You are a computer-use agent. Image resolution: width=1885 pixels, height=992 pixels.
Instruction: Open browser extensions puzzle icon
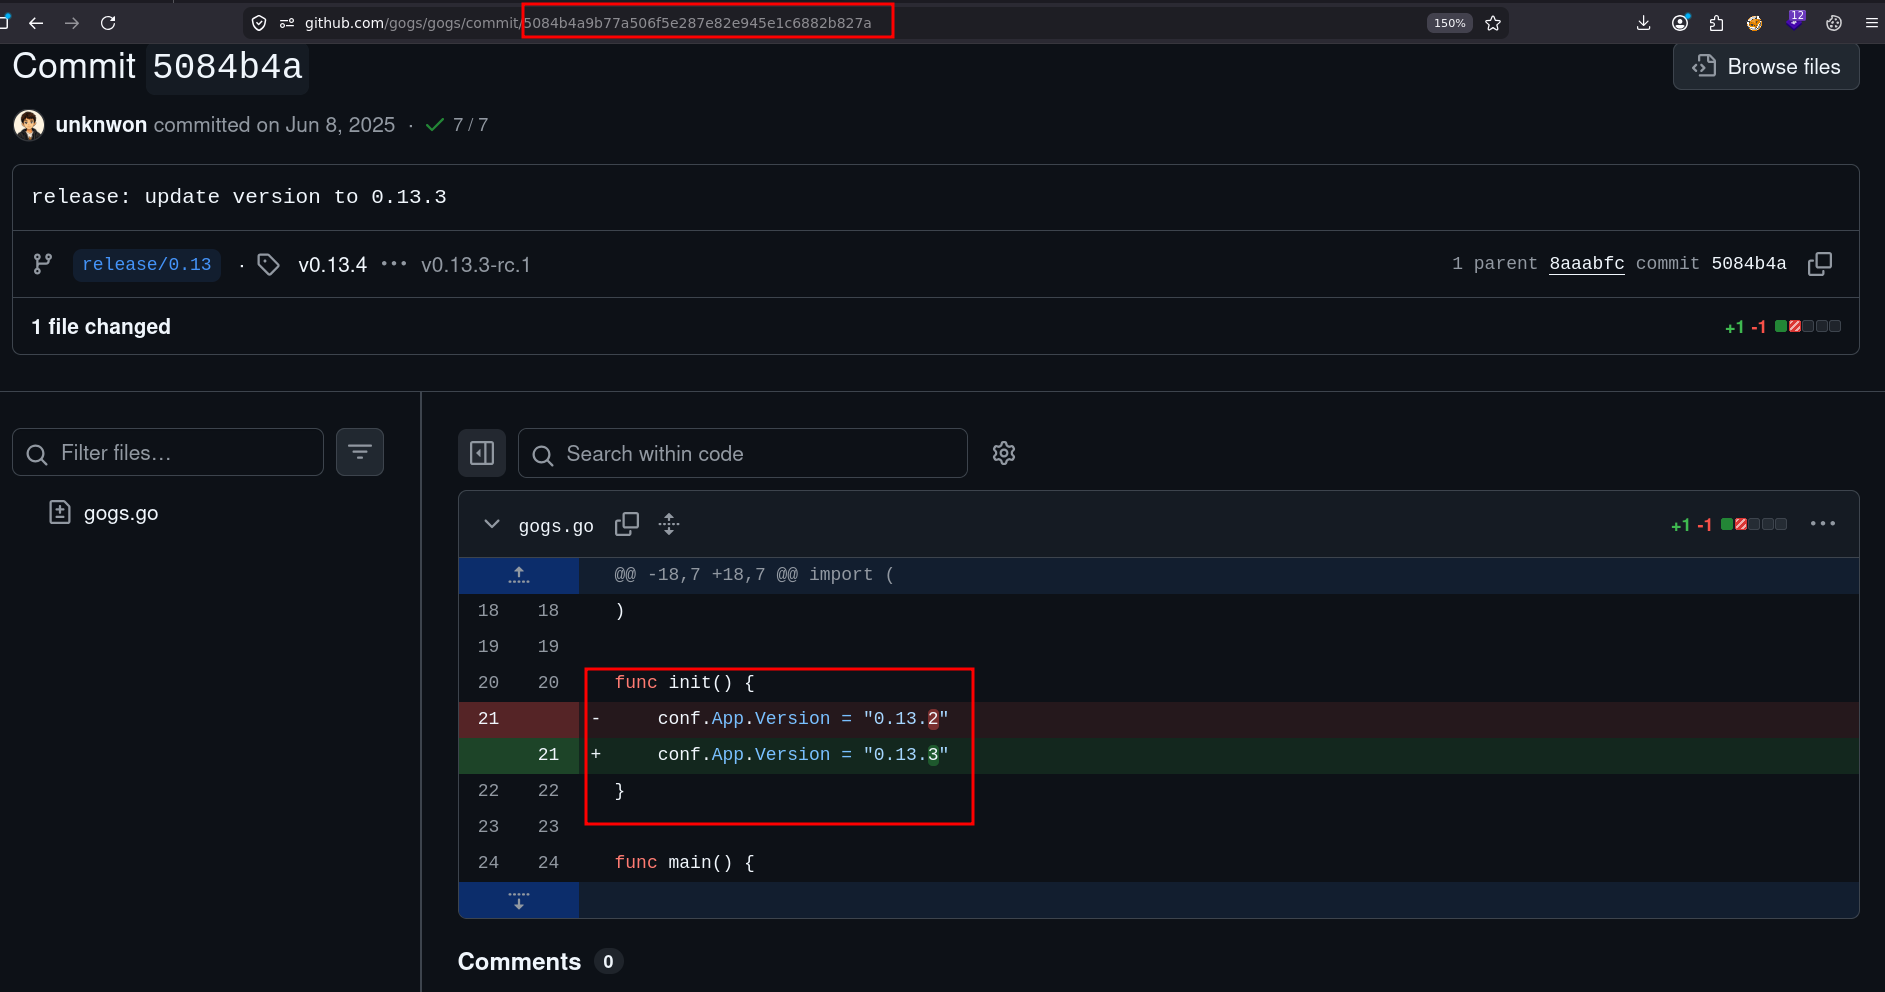click(1717, 23)
